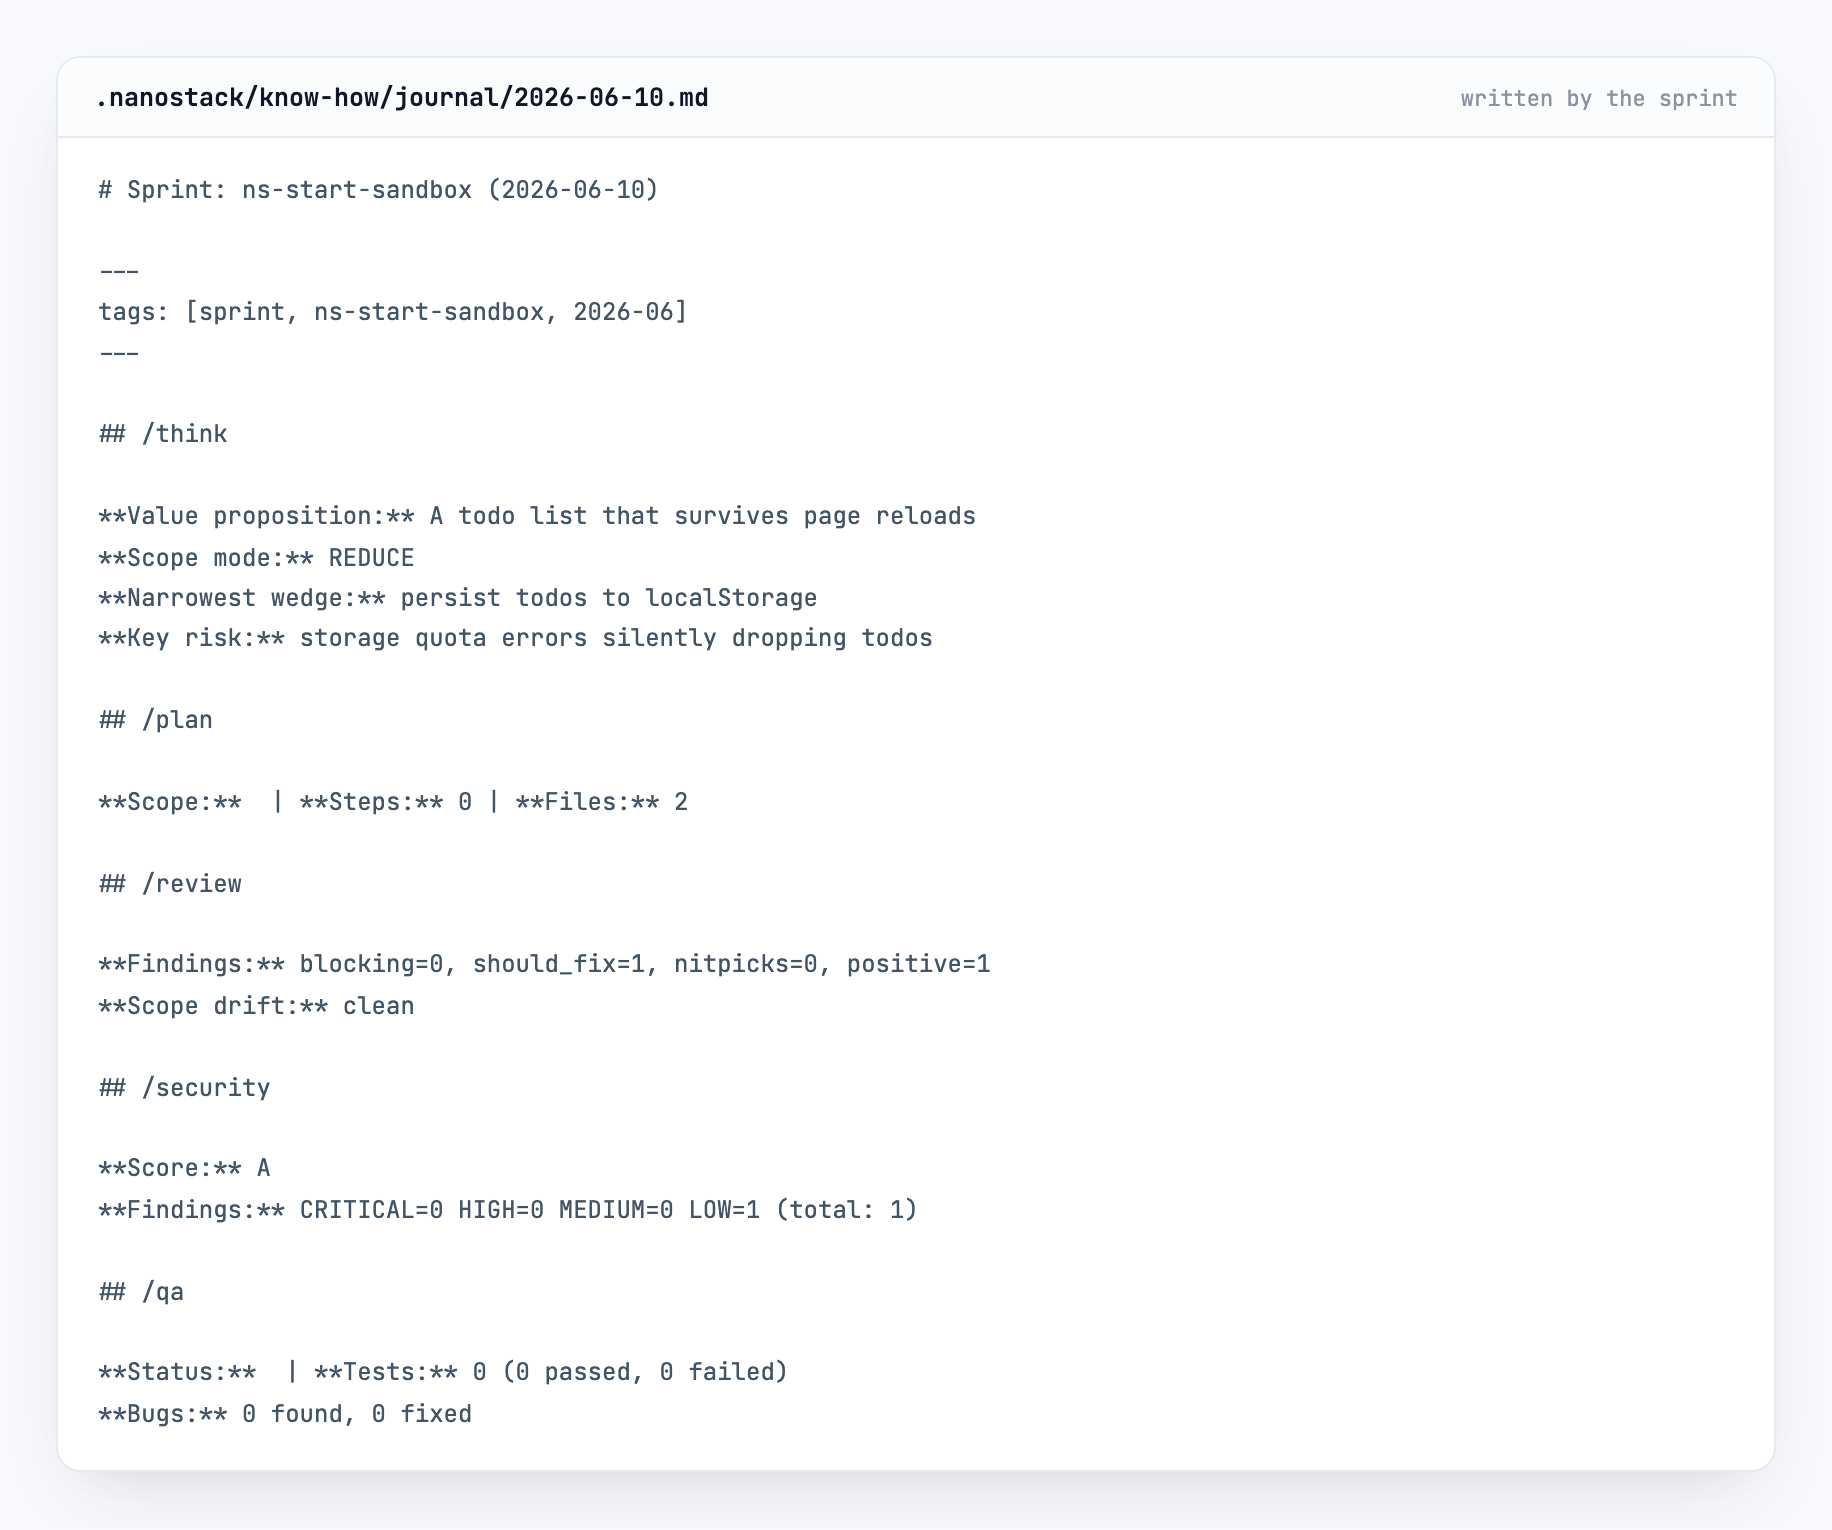Click the '**Narrowest wedge:**' localStorage line
1832x1530 pixels.
(458, 598)
